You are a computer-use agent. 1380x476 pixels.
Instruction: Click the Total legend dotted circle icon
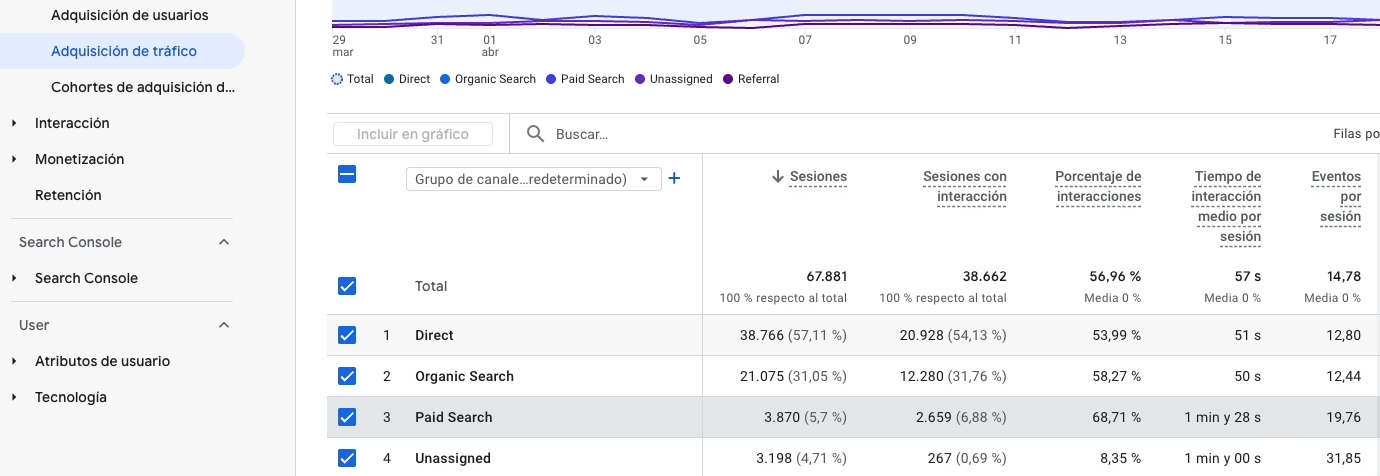(337, 79)
